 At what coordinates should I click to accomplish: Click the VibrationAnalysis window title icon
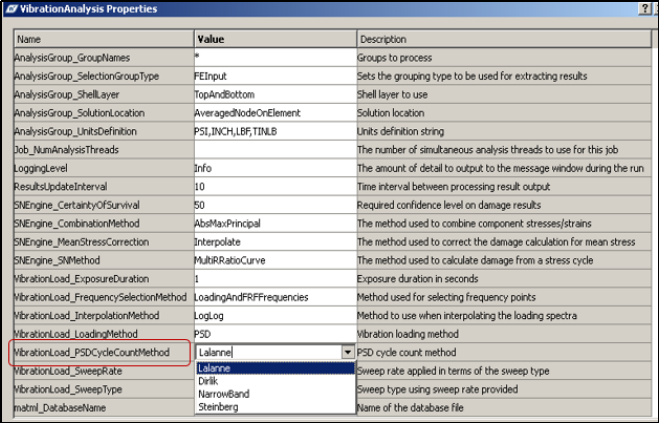coord(9,8)
